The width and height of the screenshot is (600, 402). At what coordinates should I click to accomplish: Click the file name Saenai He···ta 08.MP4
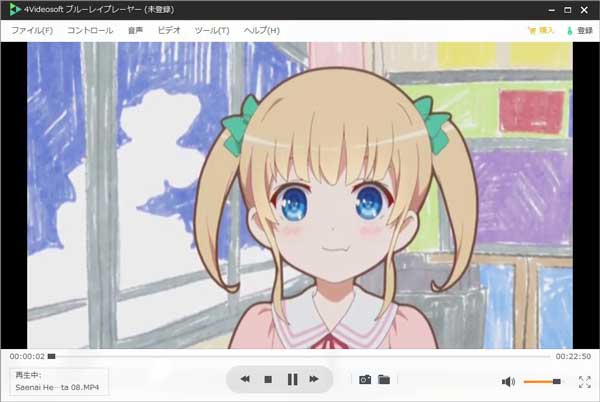(x=57, y=387)
